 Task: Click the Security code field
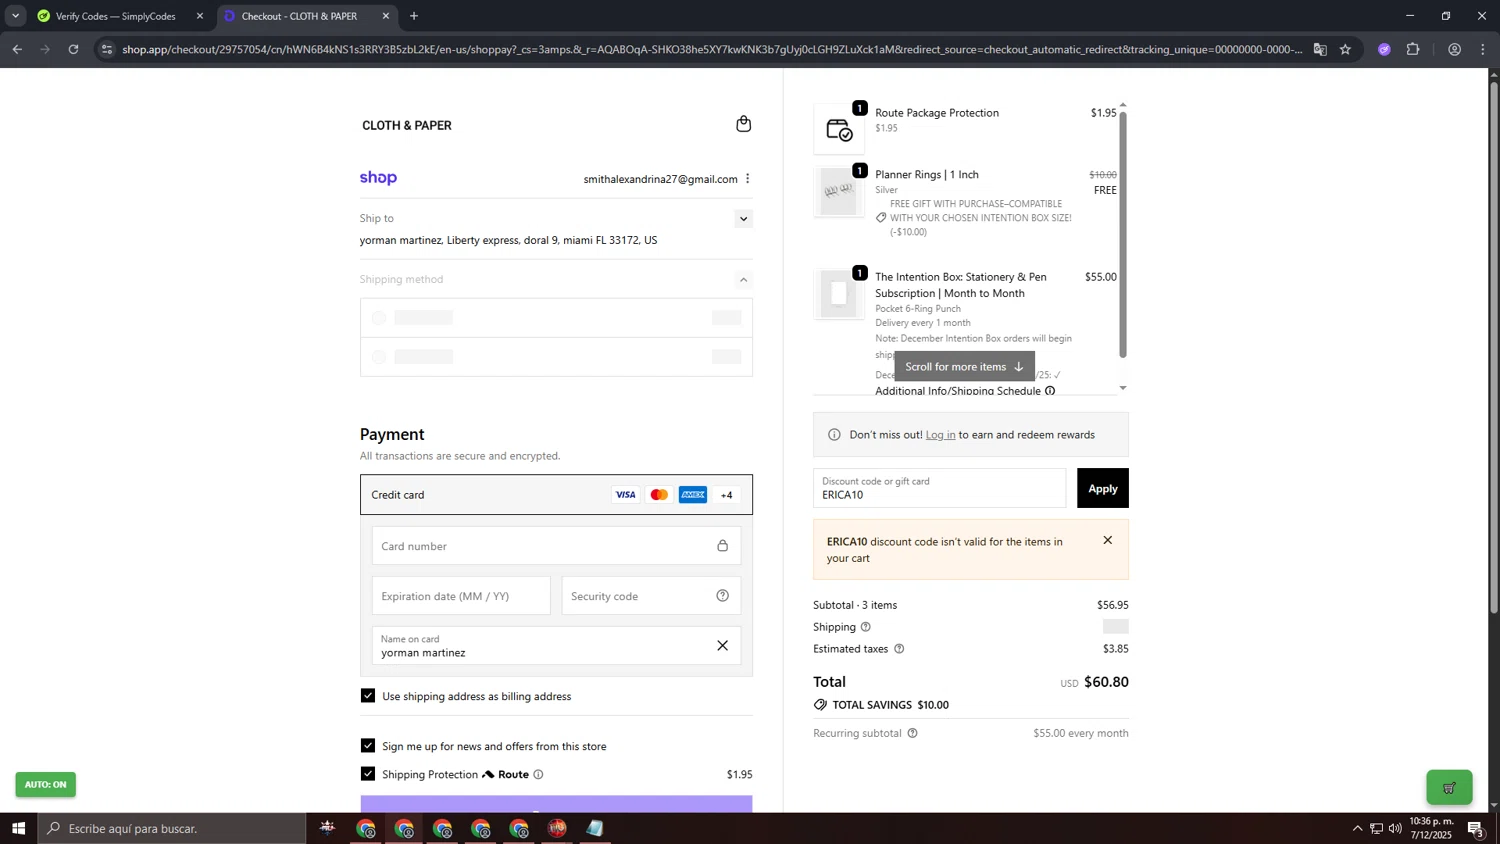tap(651, 596)
